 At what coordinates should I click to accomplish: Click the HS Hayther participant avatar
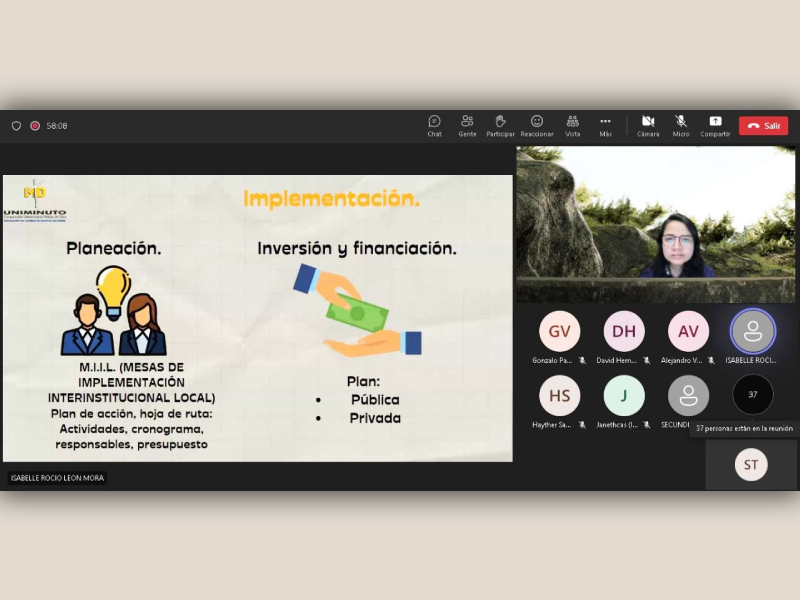(559, 395)
